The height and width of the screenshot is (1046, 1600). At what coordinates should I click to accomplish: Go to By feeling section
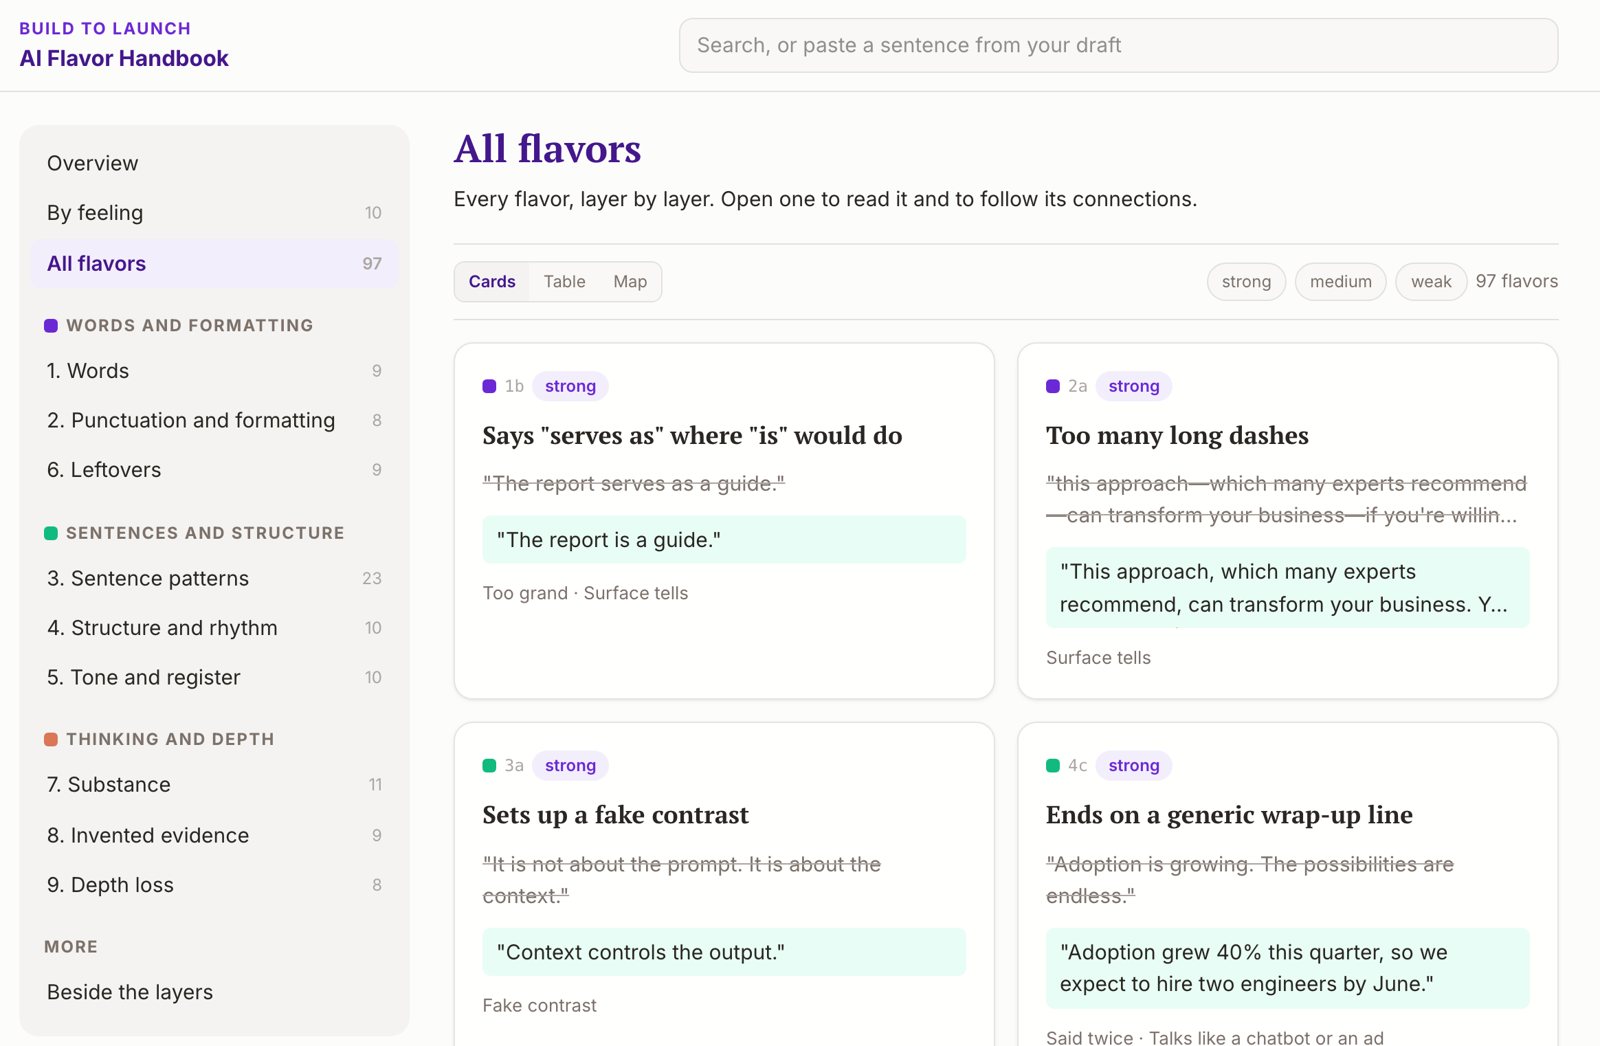pyautogui.click(x=214, y=213)
